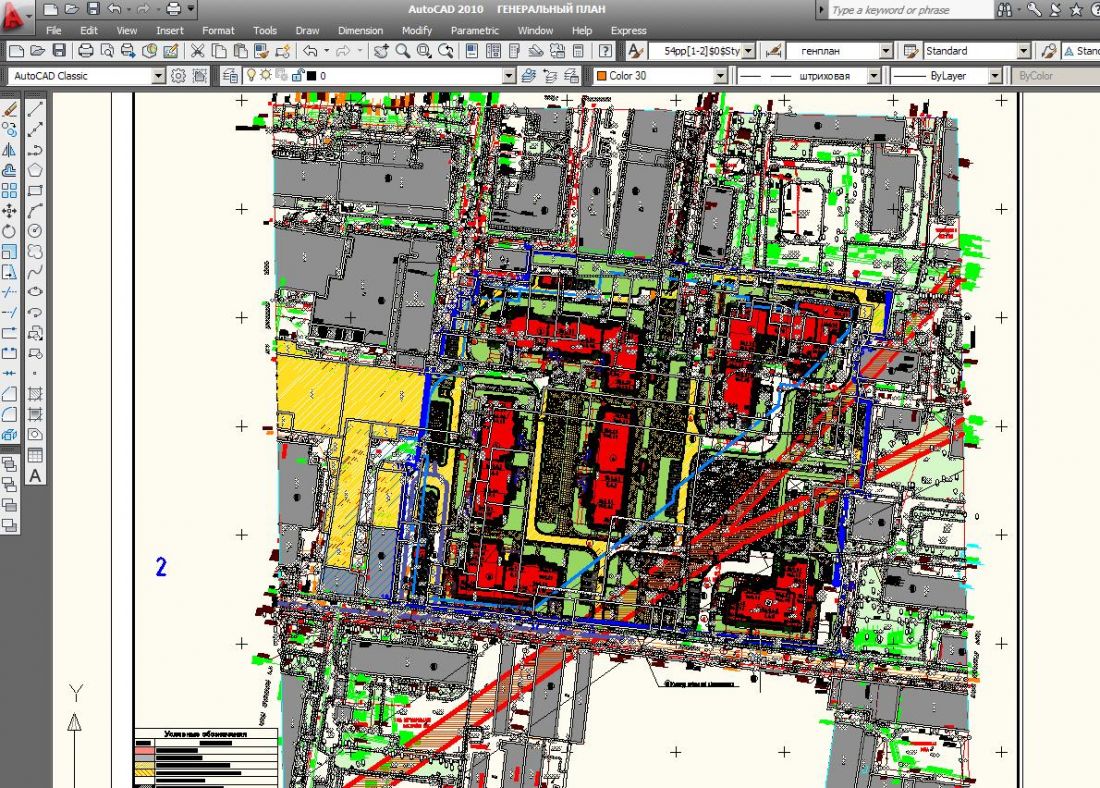Select the Mirror tool
The height and width of the screenshot is (788, 1100).
coord(10,149)
